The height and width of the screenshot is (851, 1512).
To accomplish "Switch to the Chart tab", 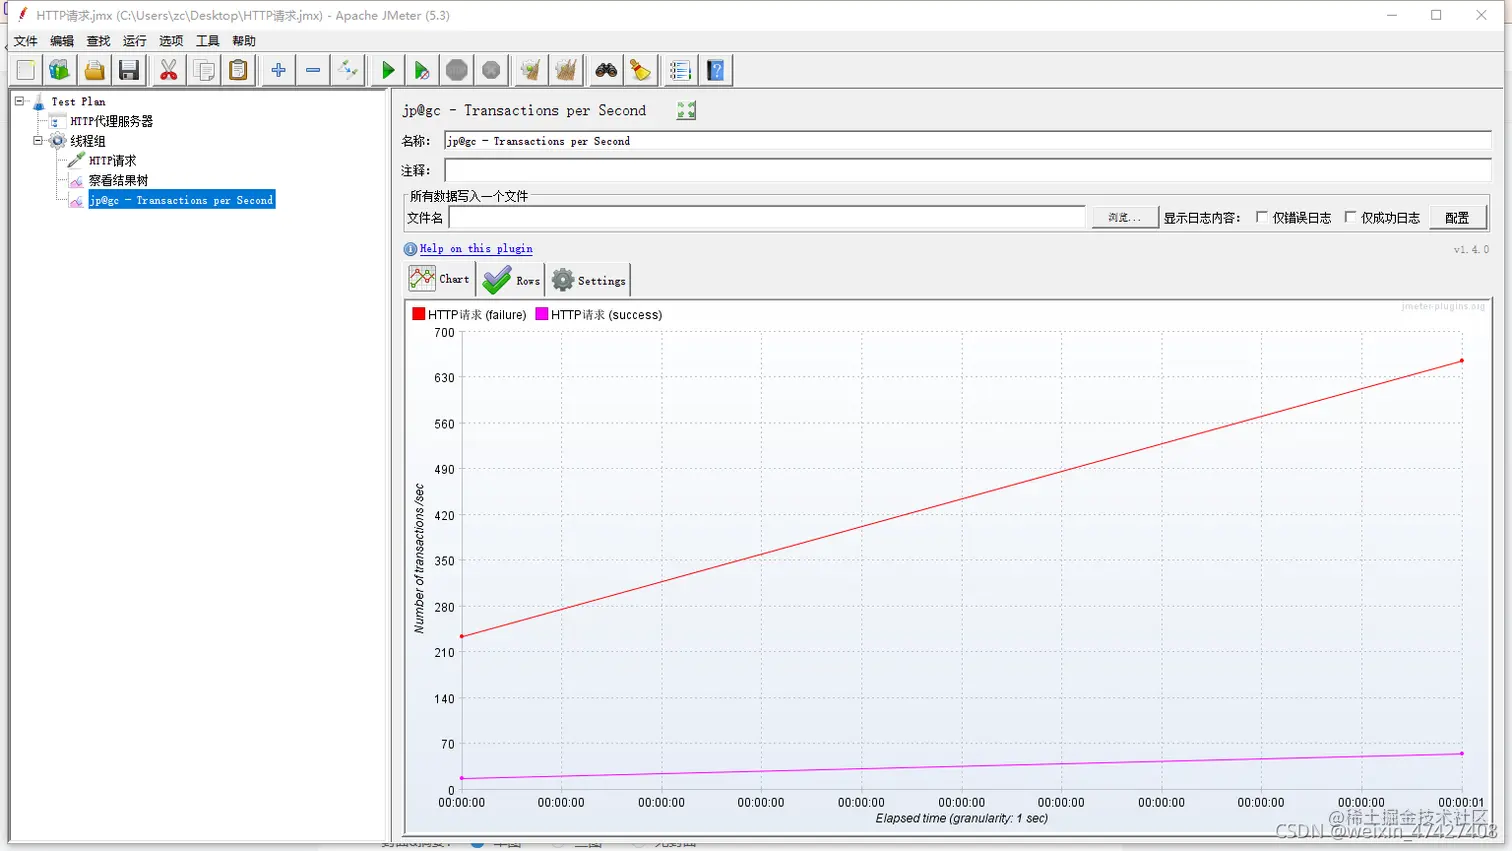I will 440,279.
